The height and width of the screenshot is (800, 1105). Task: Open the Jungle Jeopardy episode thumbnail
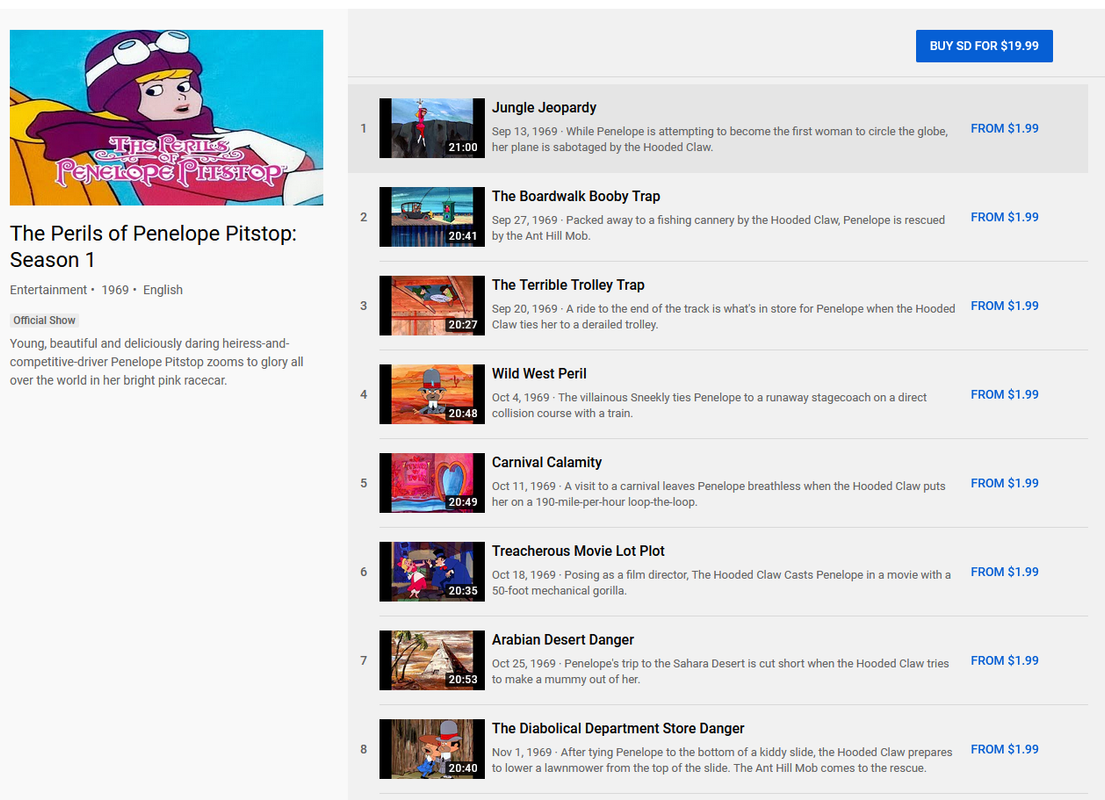click(x=432, y=128)
